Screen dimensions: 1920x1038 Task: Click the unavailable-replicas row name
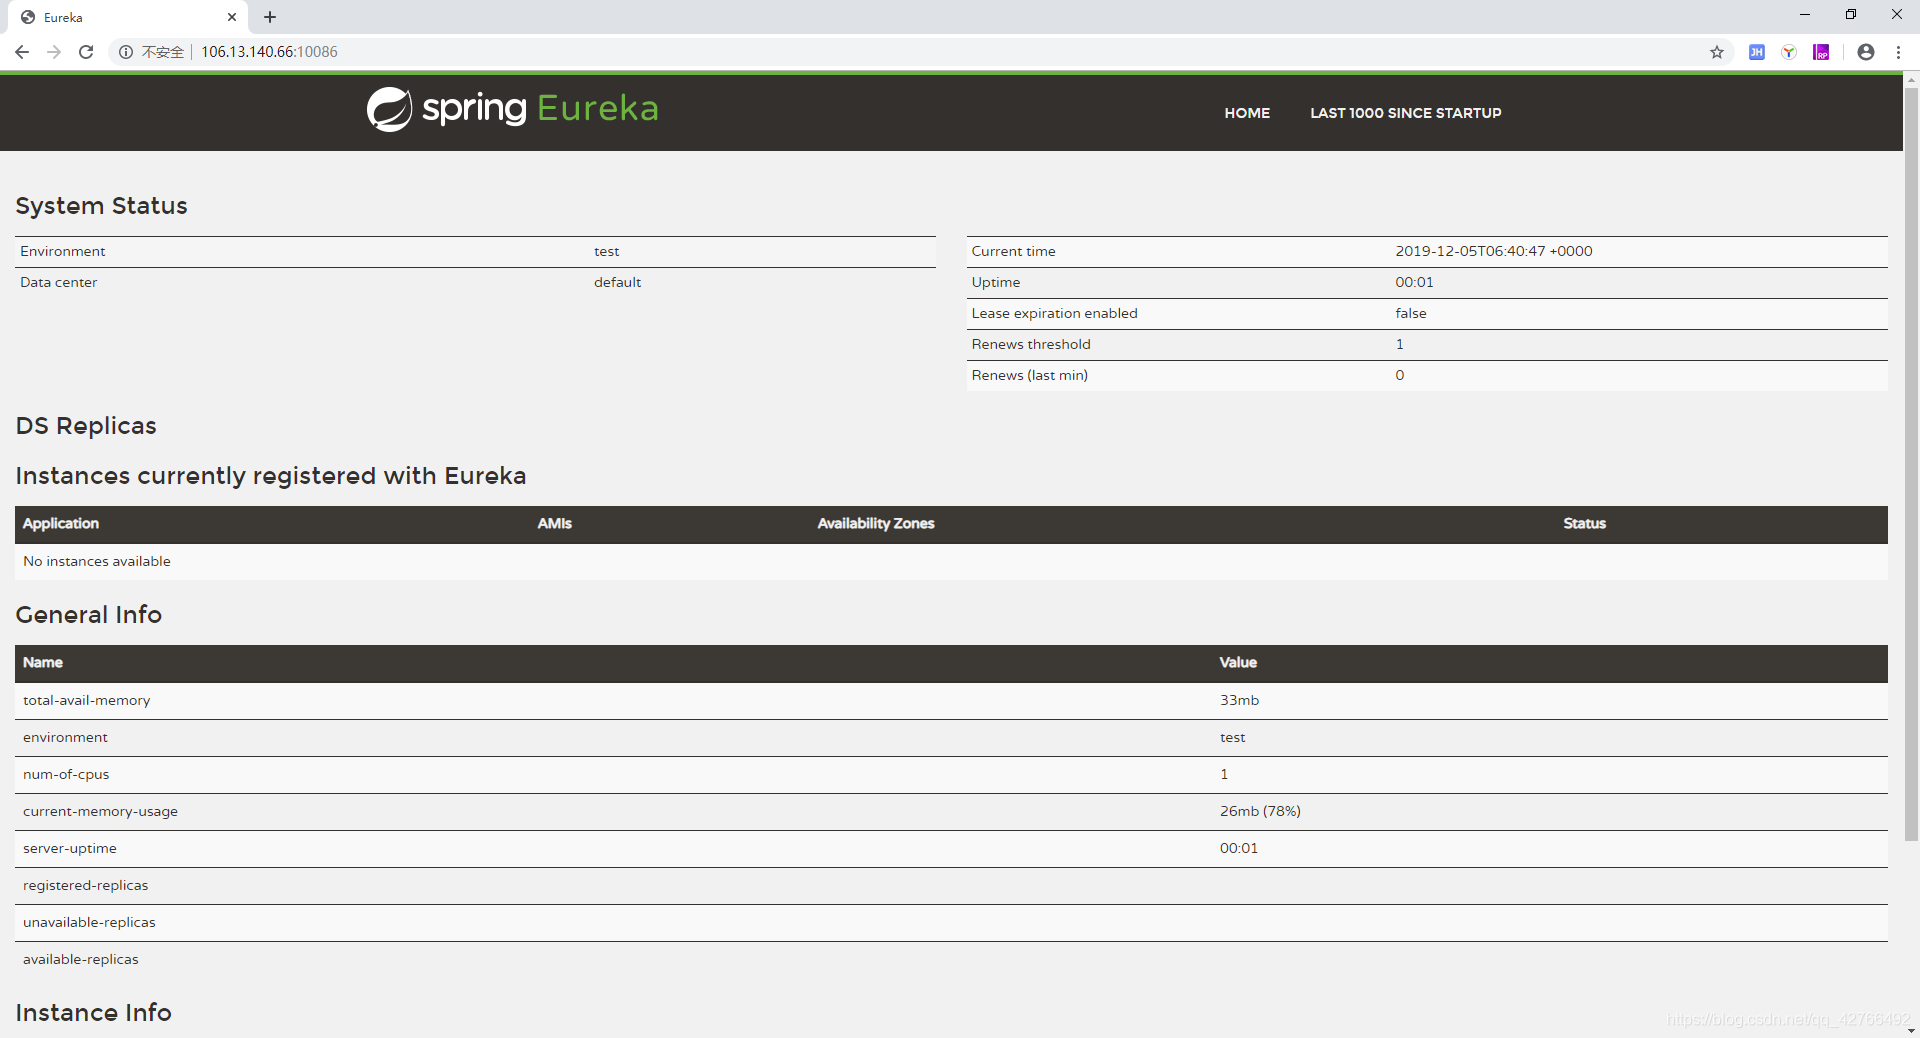point(89,922)
